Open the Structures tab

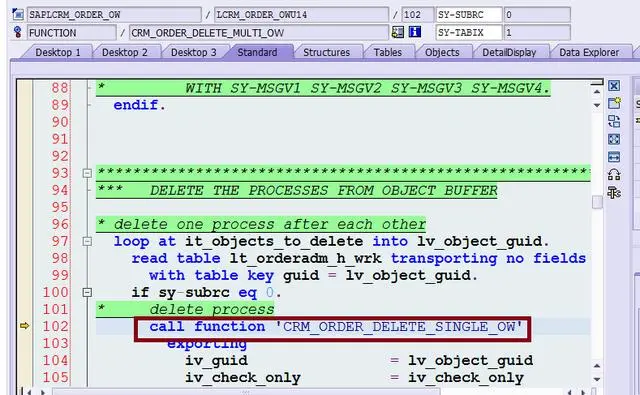point(327,52)
